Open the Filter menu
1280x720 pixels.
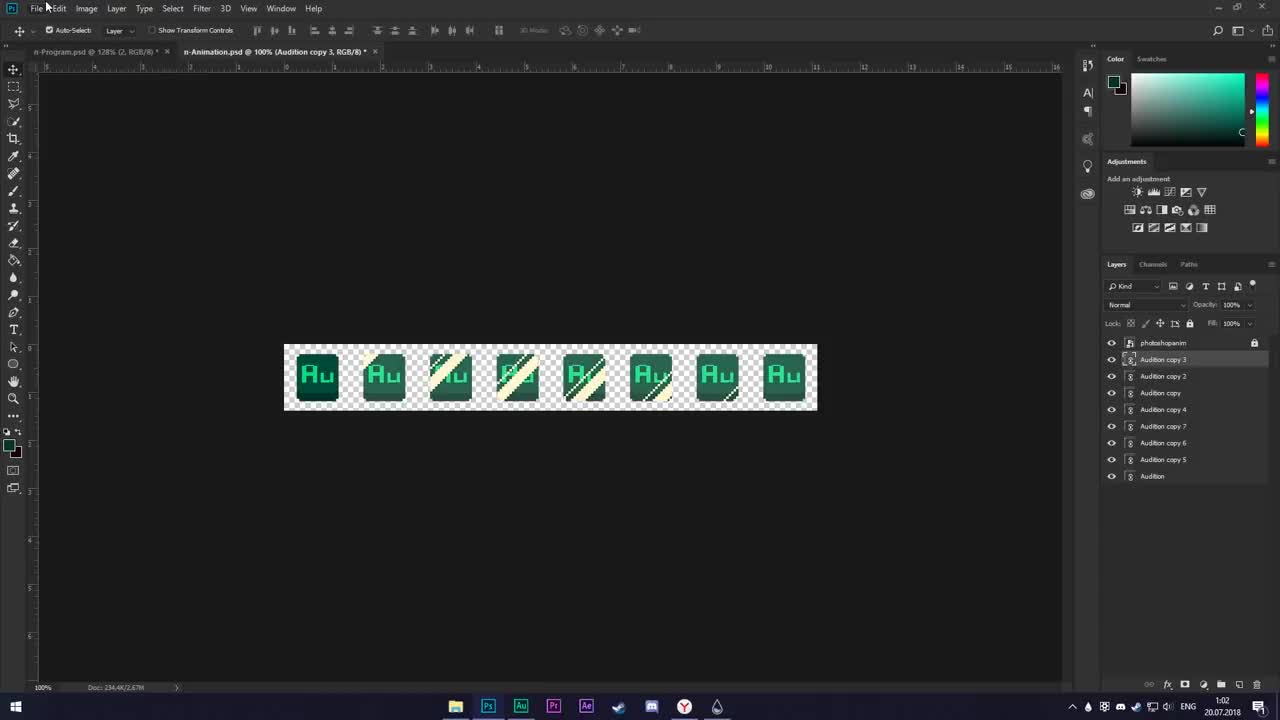click(202, 8)
